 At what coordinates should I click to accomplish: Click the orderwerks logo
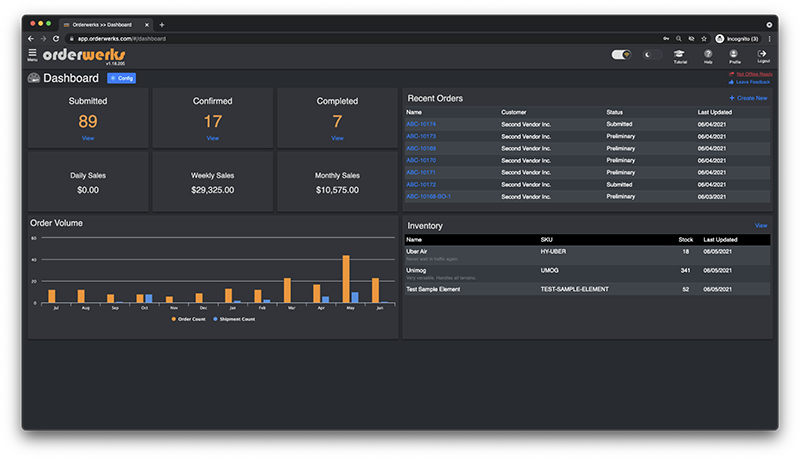[x=84, y=55]
